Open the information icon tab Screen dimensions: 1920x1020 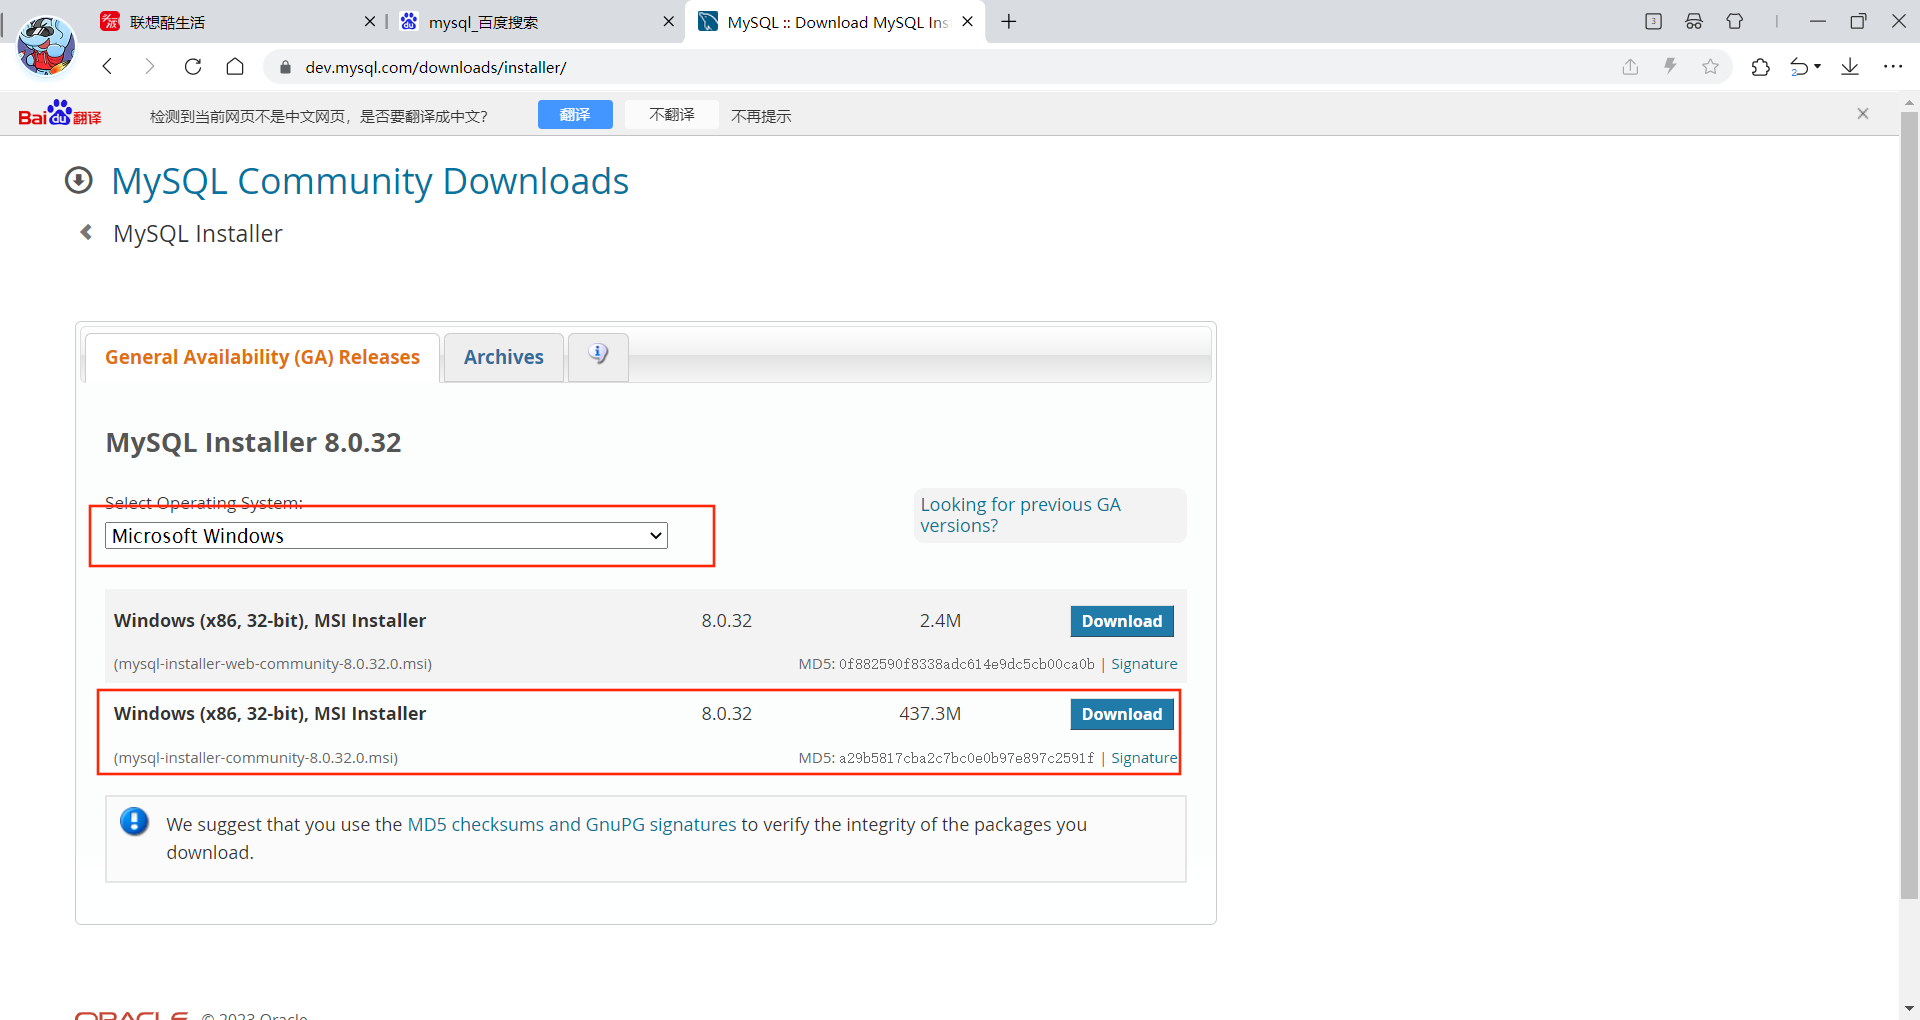pos(598,355)
